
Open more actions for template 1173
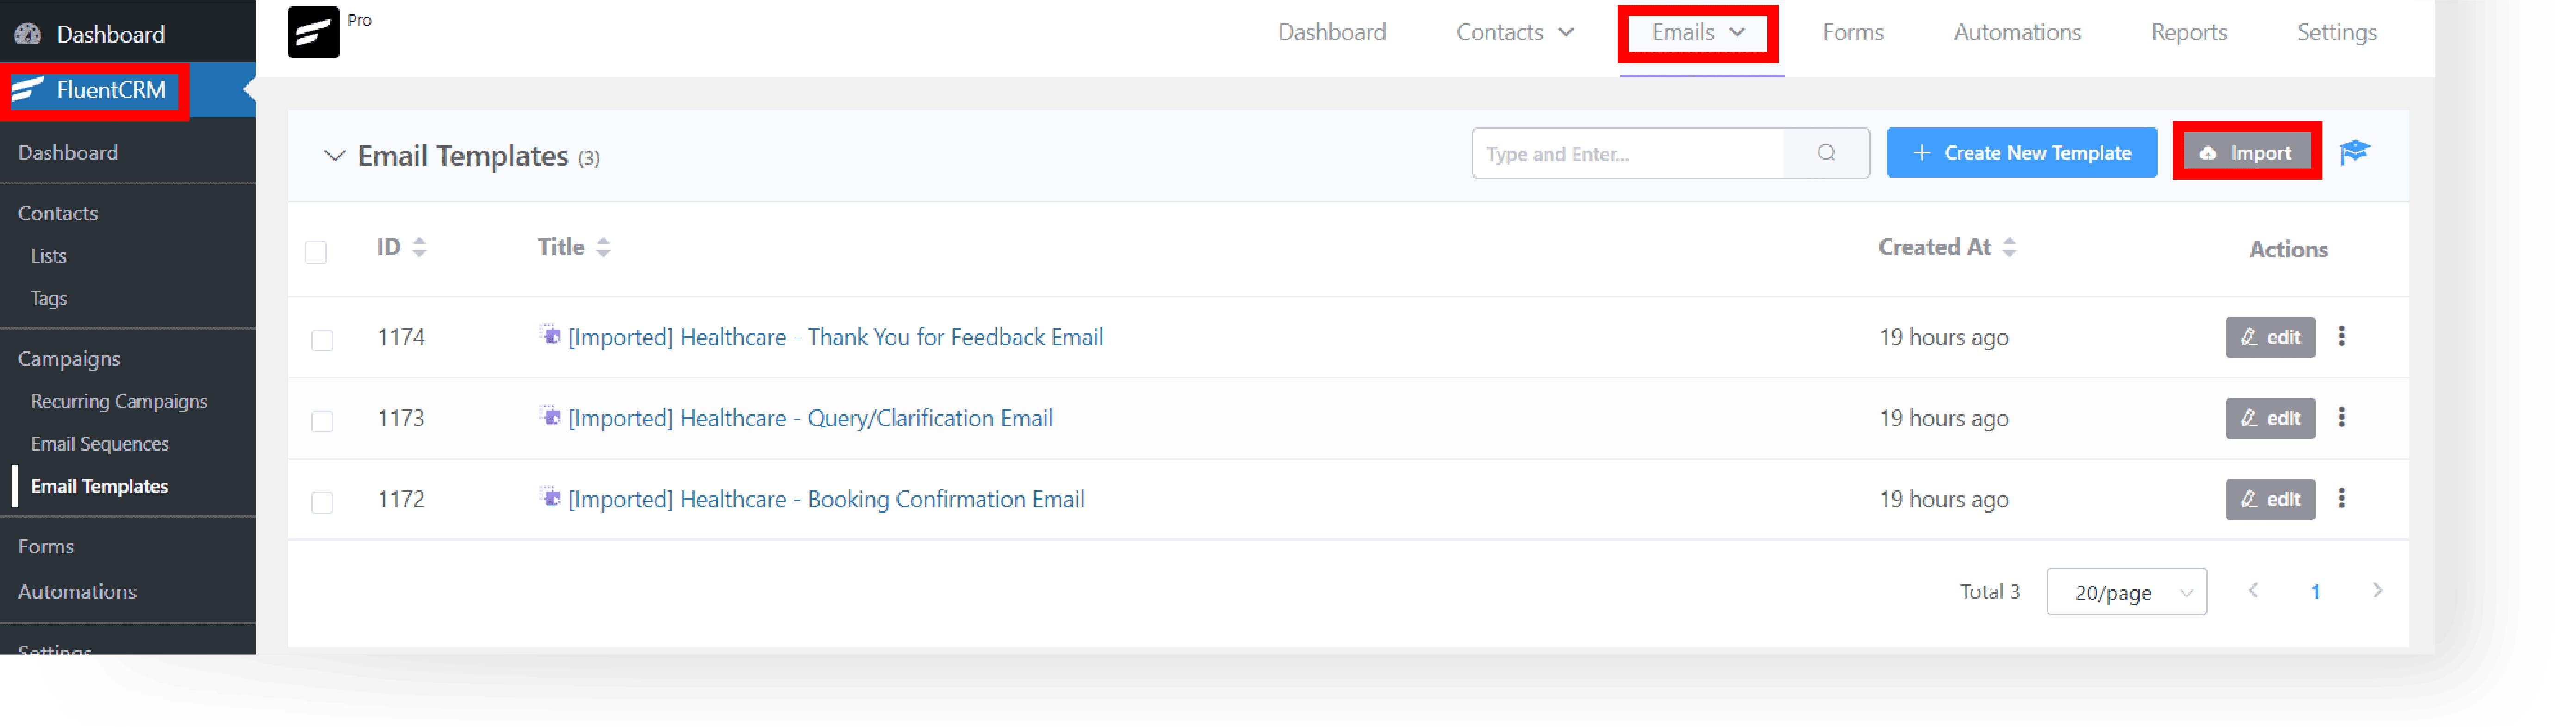pos(2341,417)
